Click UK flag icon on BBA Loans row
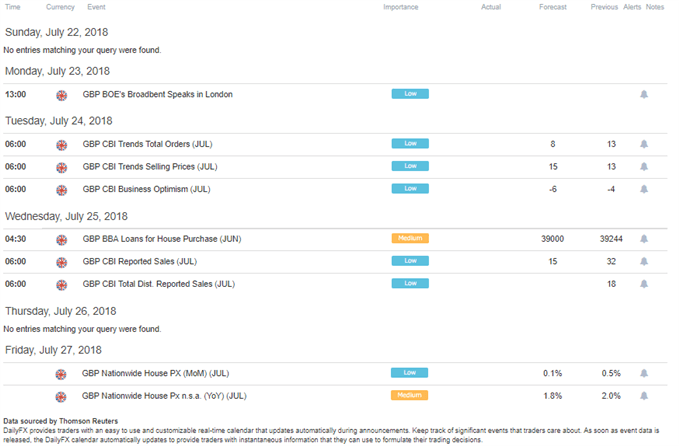 tap(61, 240)
